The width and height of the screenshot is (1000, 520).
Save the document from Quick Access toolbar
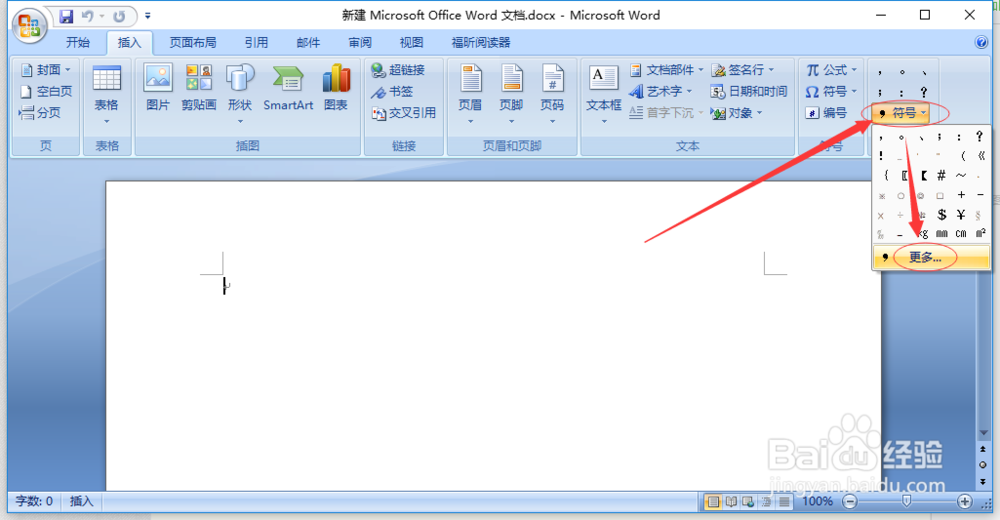(x=66, y=16)
